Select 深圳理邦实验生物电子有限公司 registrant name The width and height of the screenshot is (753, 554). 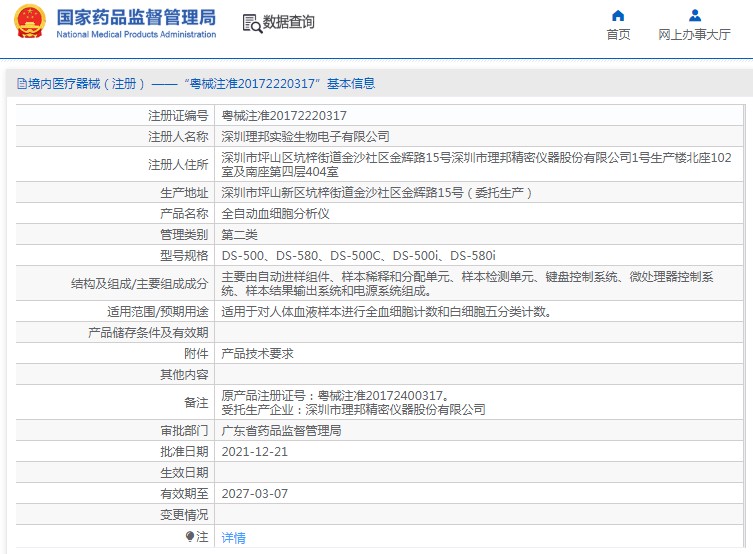(x=305, y=137)
